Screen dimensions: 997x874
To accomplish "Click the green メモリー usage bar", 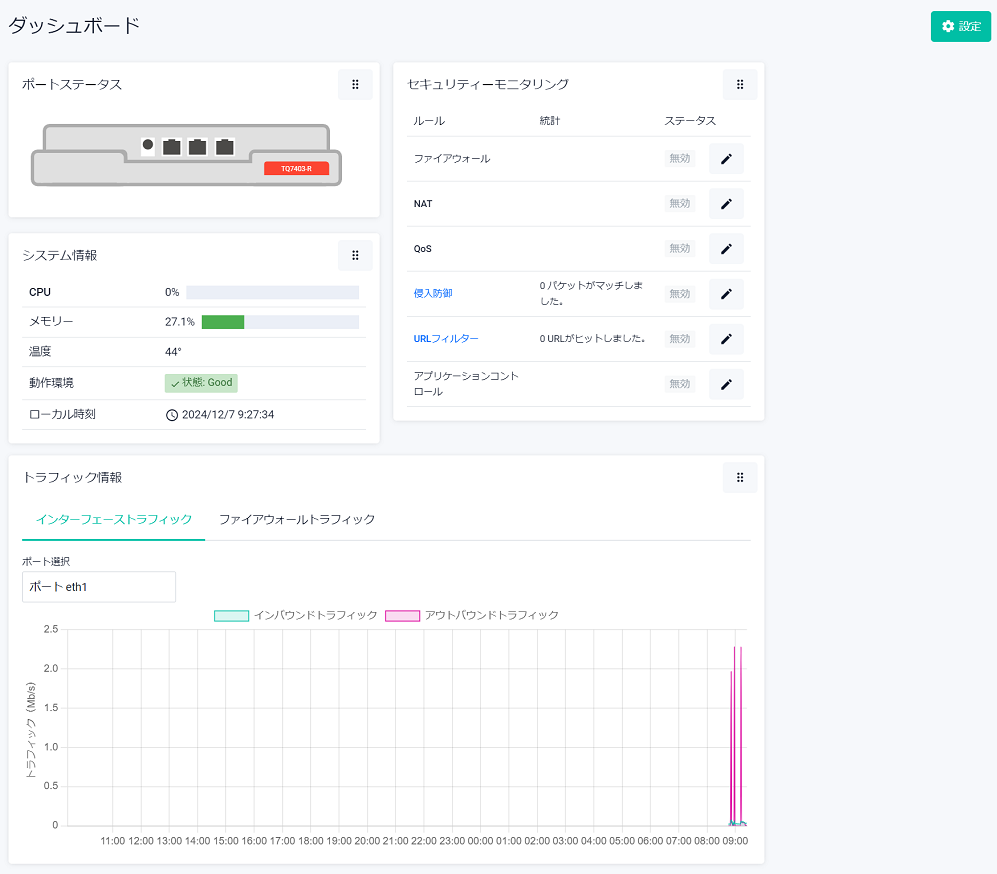I will point(223,322).
